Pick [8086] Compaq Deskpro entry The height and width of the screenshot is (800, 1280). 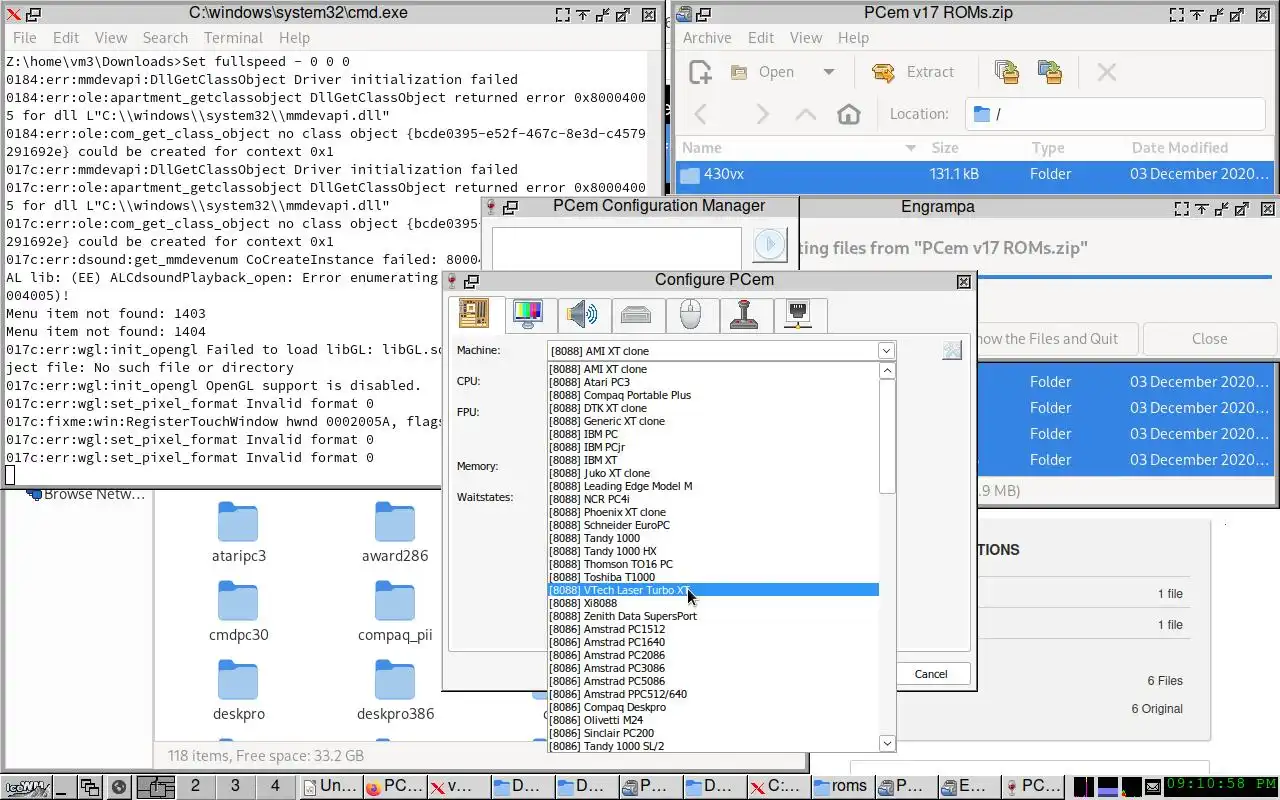(713, 707)
